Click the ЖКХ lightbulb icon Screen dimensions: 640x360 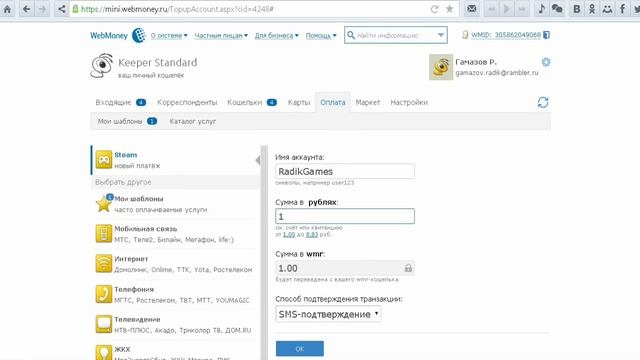[x=104, y=353]
